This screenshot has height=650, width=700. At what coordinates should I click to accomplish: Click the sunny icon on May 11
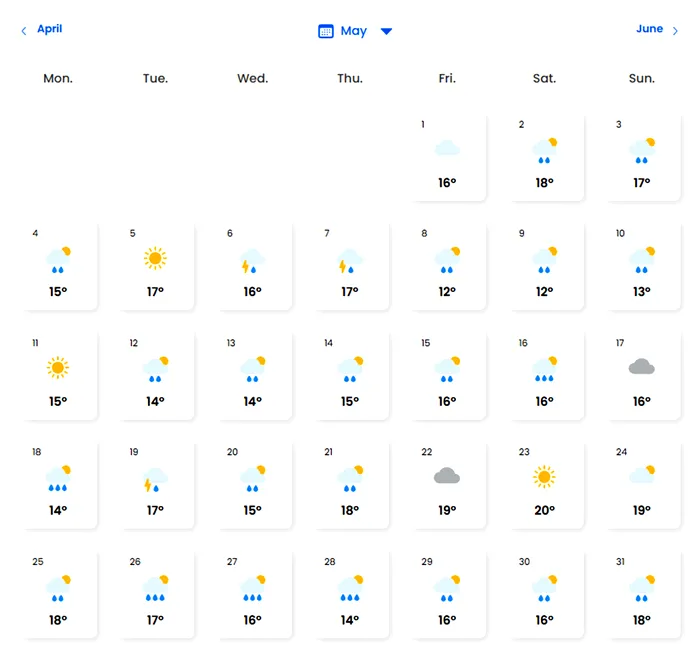pyautogui.click(x=58, y=368)
